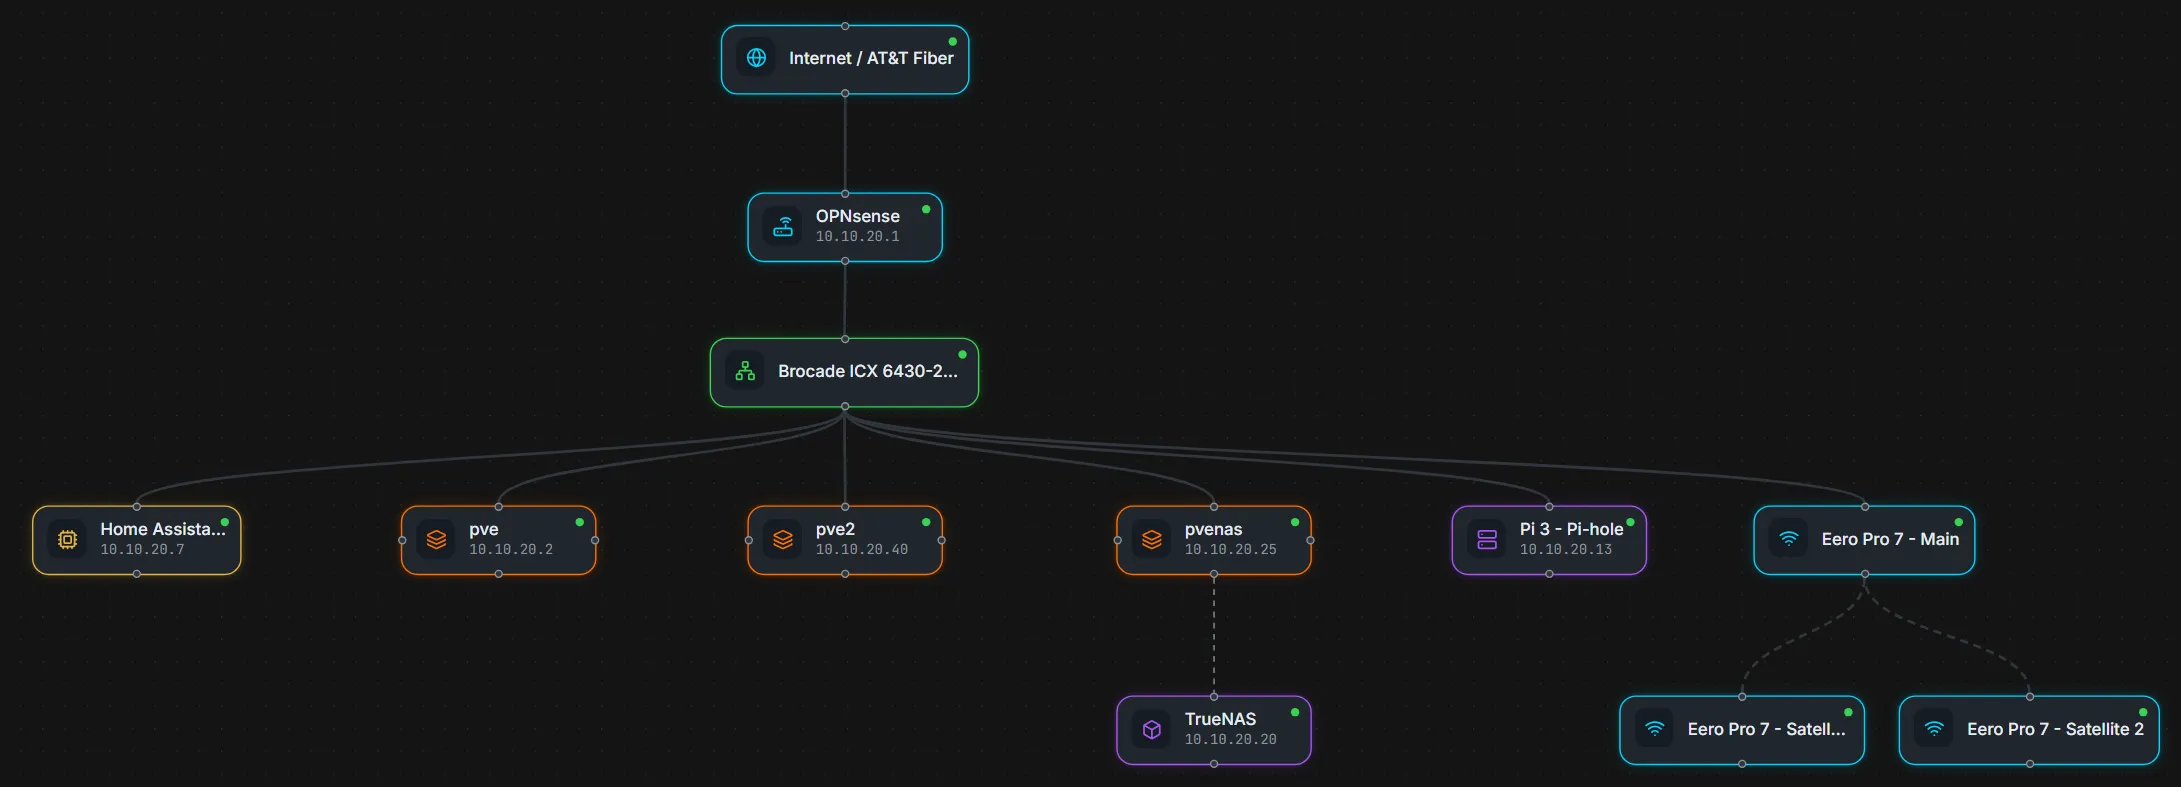Click top connector handle of Eero Satellite 2

[2030, 697]
